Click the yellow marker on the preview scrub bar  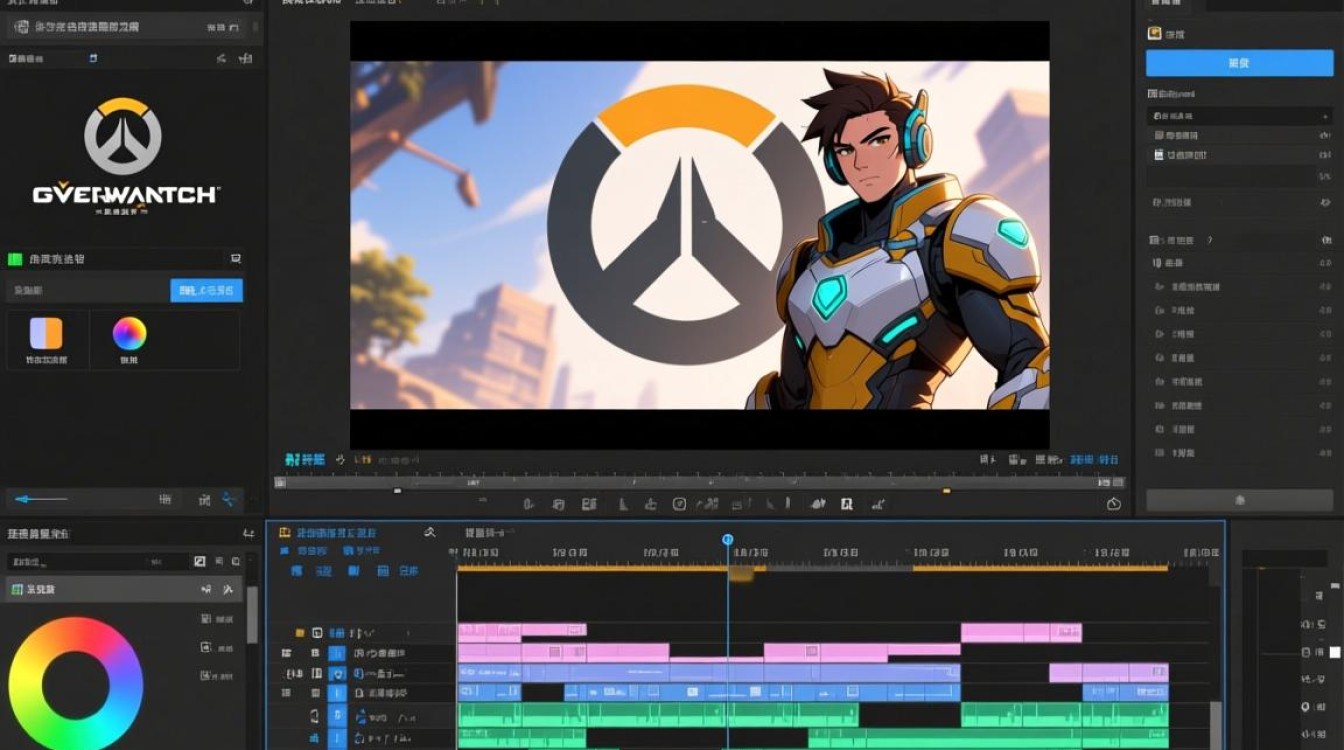(946, 490)
